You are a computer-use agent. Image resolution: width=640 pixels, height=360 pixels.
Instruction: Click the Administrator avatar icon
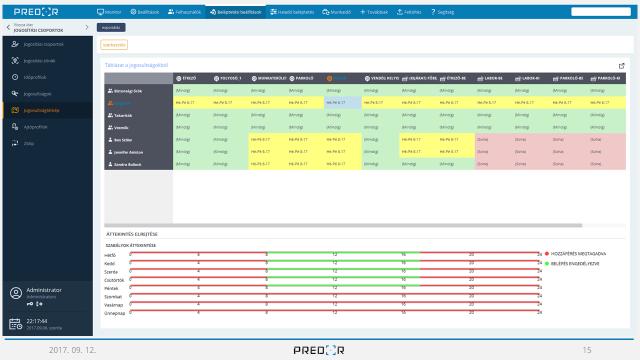click(16, 293)
